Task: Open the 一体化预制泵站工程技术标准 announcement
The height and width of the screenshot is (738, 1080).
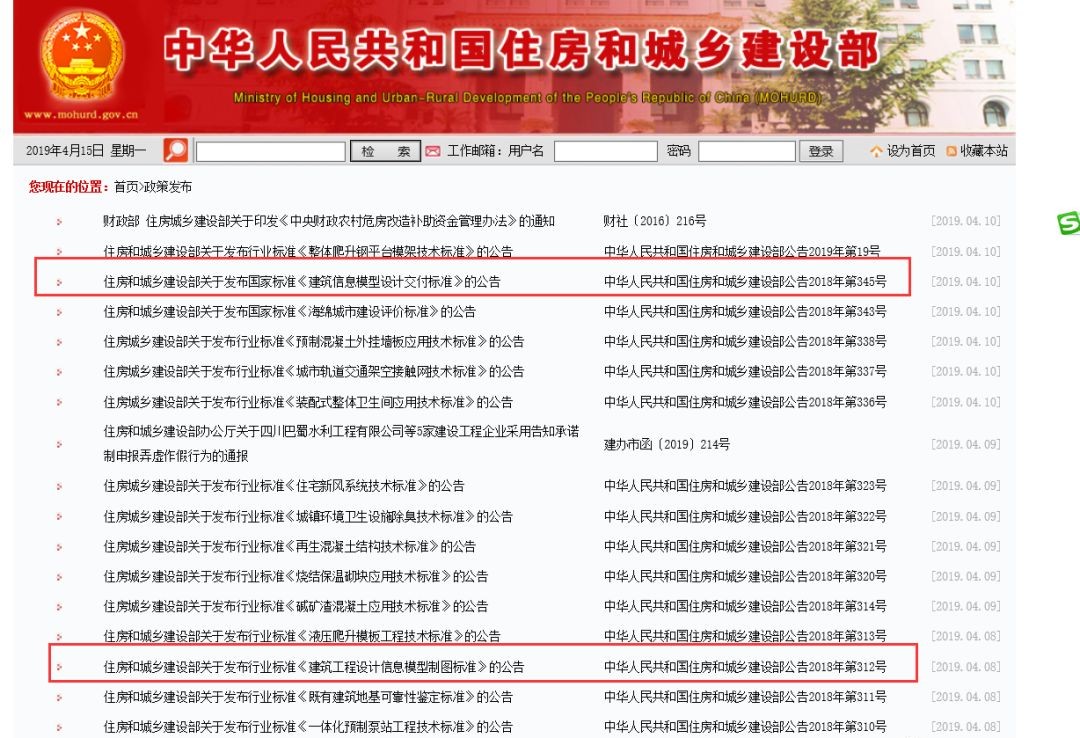Action: [308, 726]
